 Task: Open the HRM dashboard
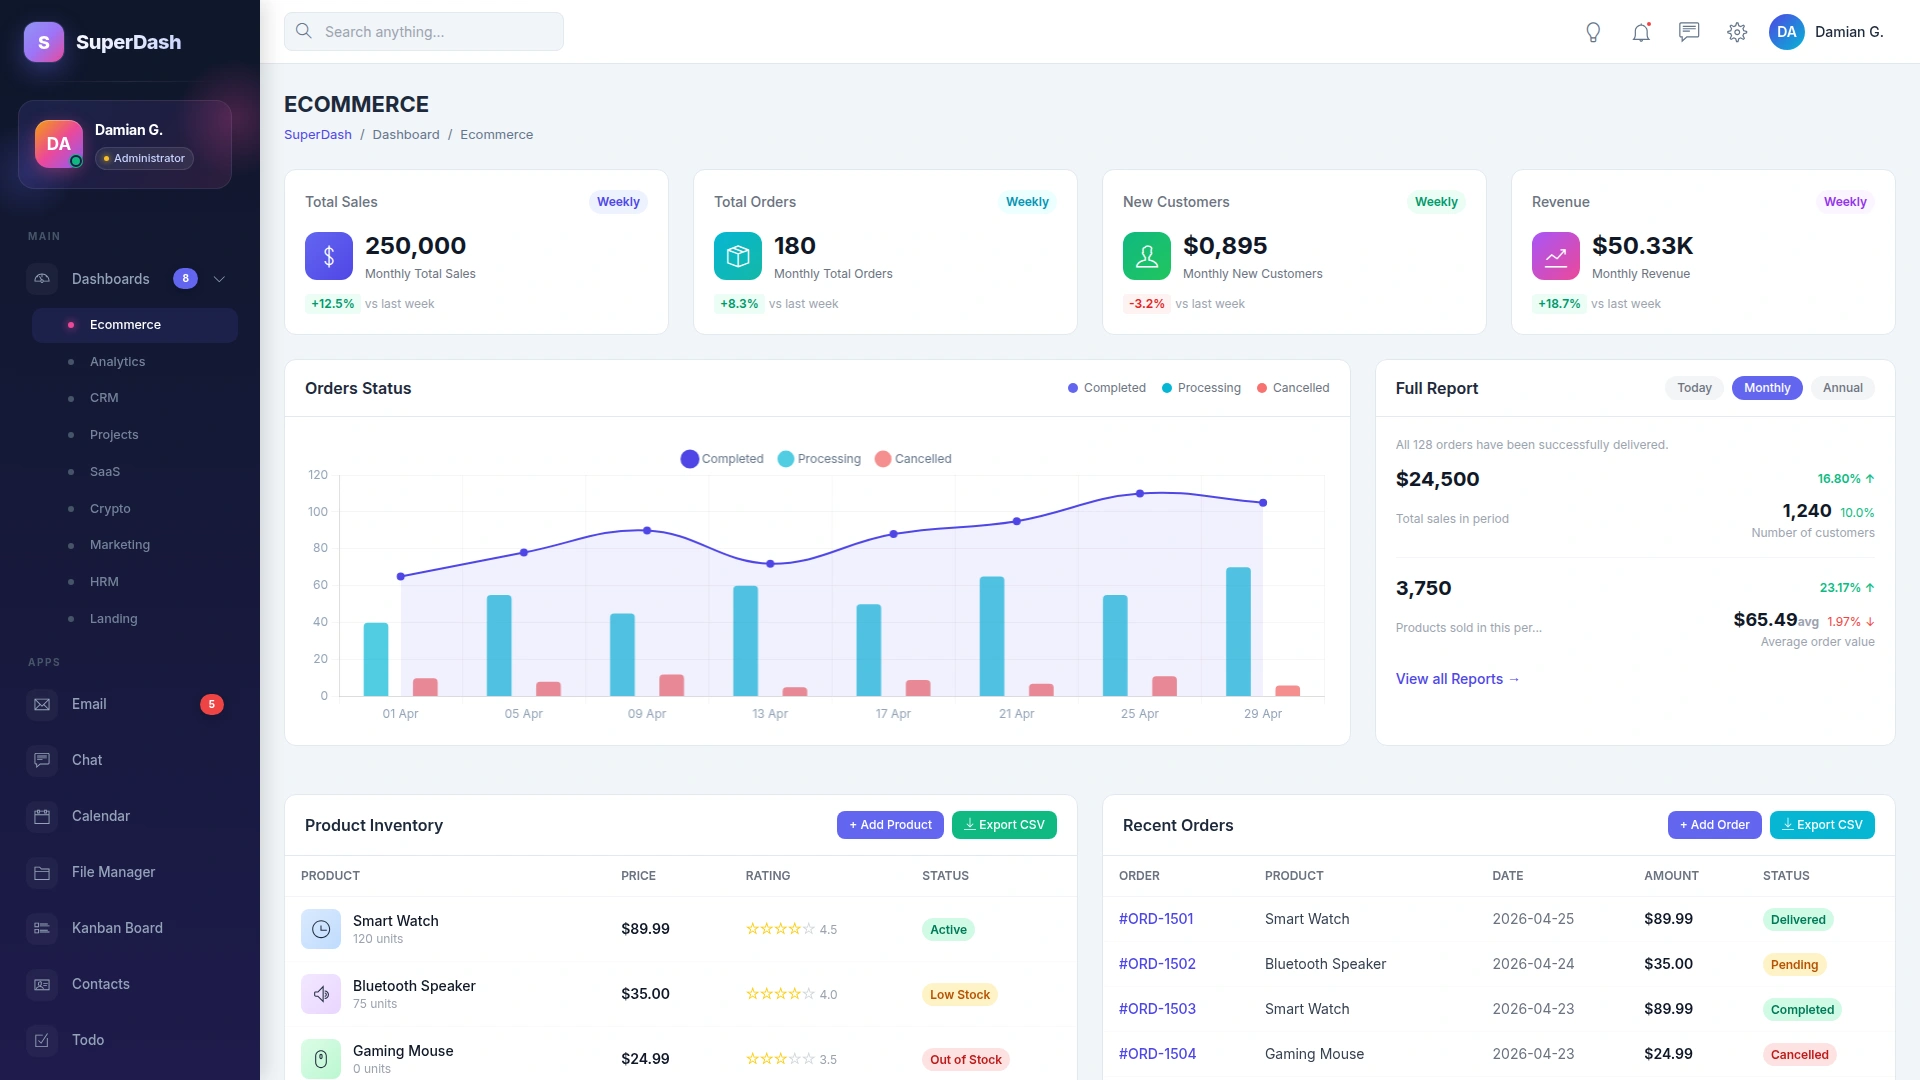[x=135, y=582]
